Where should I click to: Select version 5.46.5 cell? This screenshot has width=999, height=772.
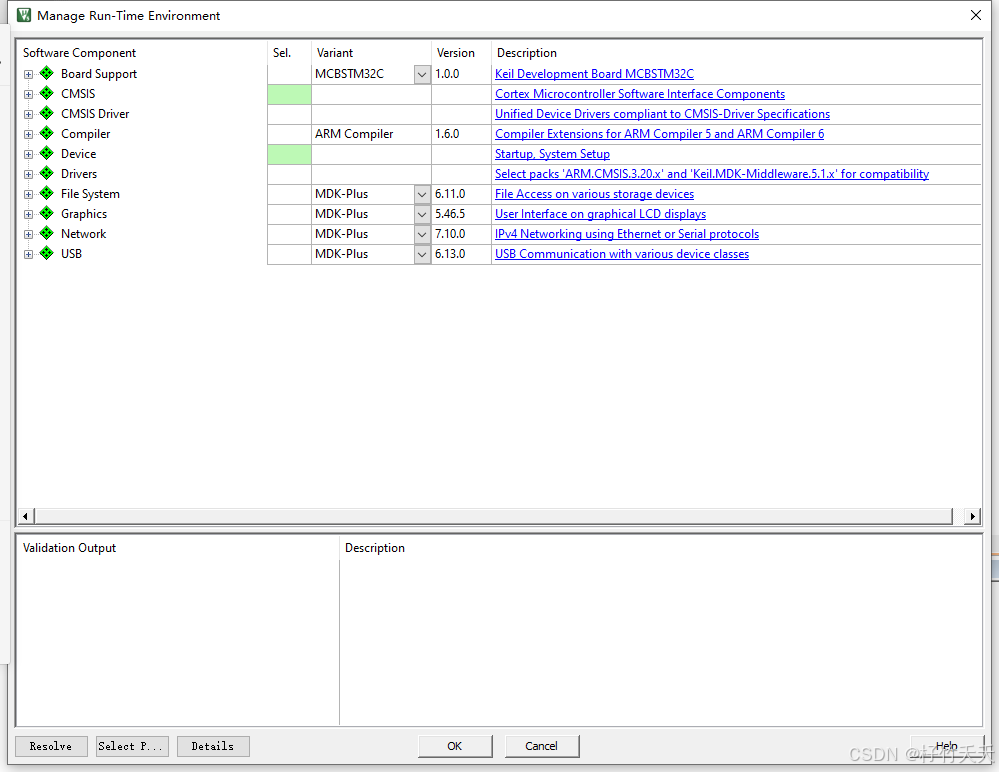click(x=461, y=214)
